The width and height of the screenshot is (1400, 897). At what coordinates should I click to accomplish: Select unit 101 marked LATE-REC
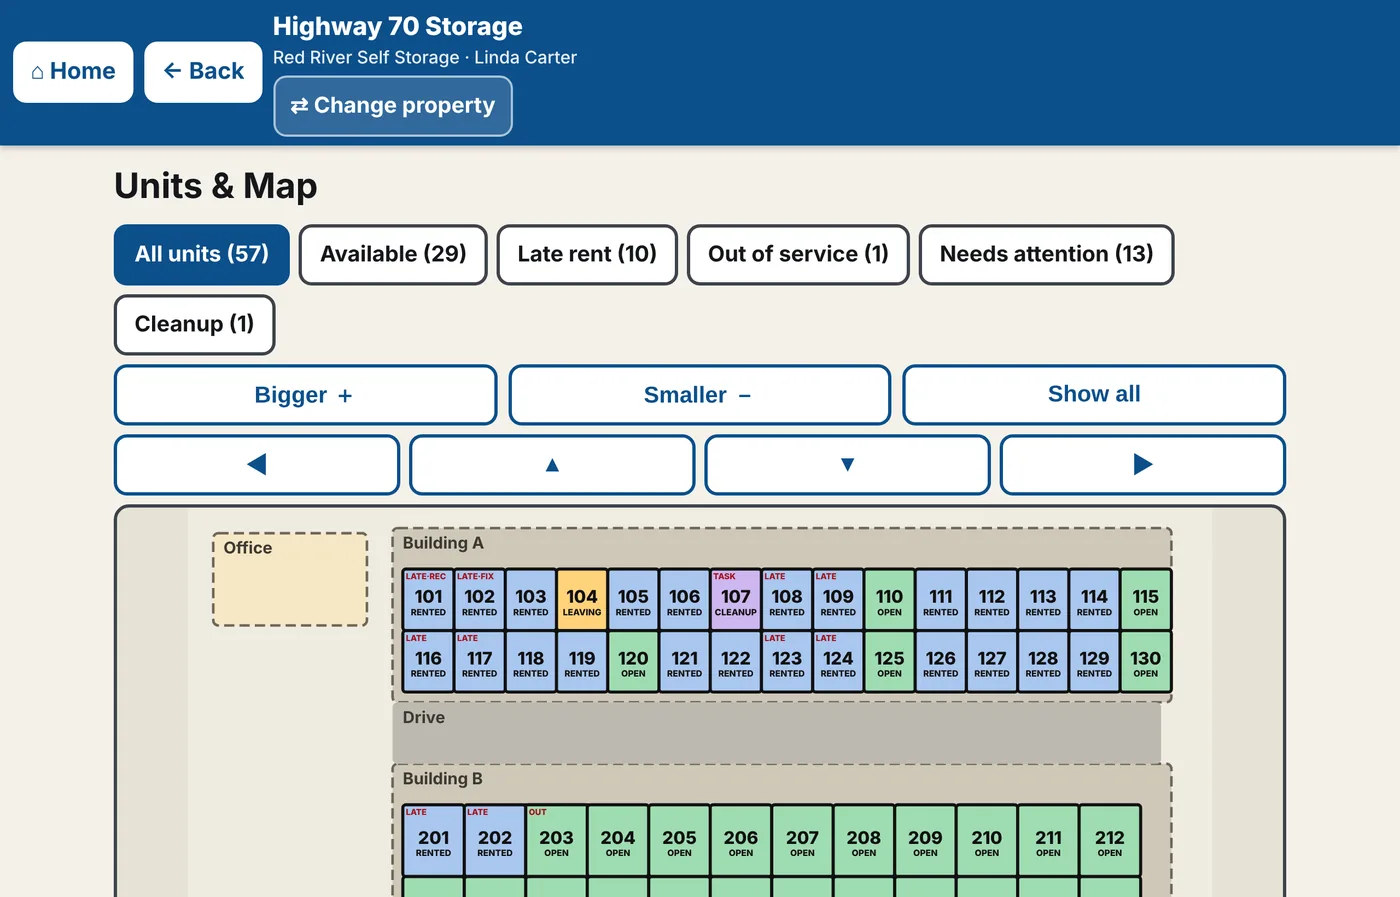[x=428, y=599]
